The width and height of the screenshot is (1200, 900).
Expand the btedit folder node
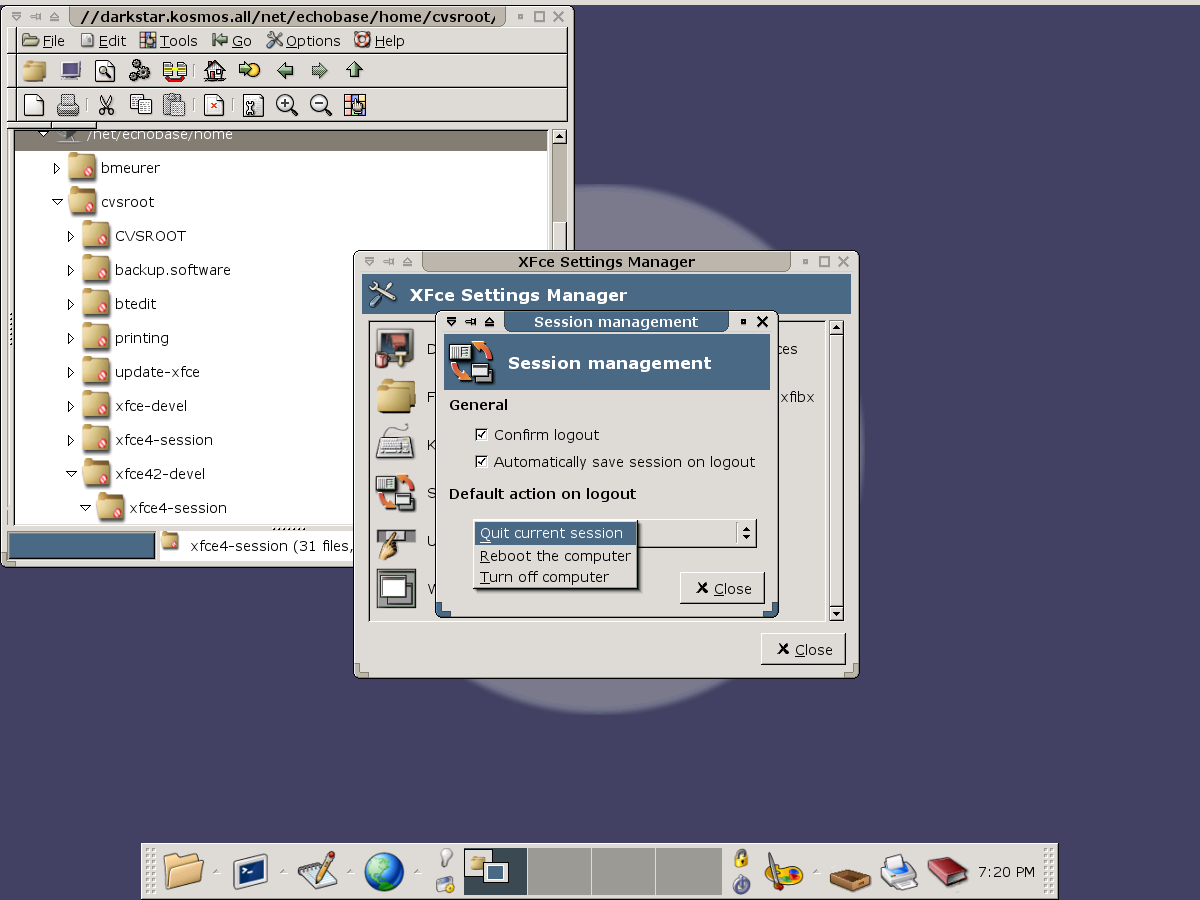pos(71,304)
